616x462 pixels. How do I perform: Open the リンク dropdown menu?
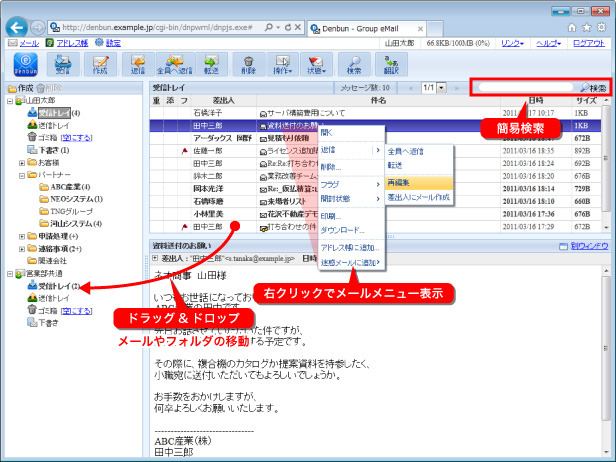tap(512, 43)
